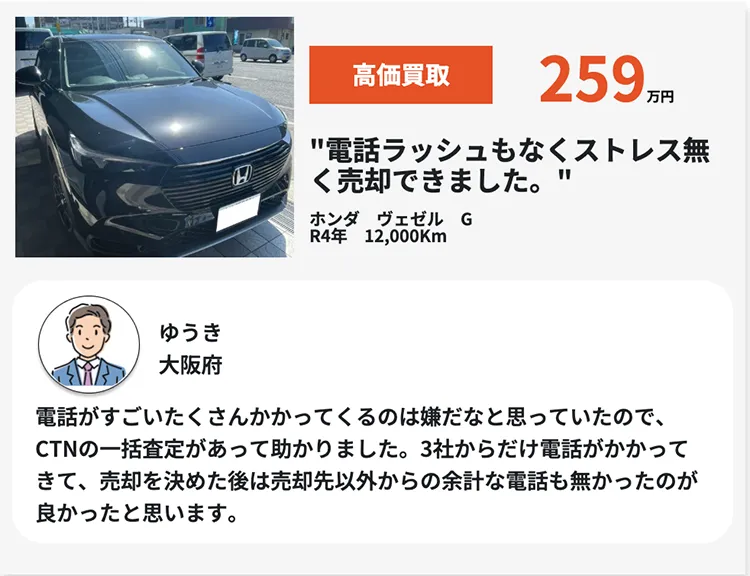The width and height of the screenshot is (750, 576).
Task: Click the black Honda Vezel photo
Action: coord(154,137)
